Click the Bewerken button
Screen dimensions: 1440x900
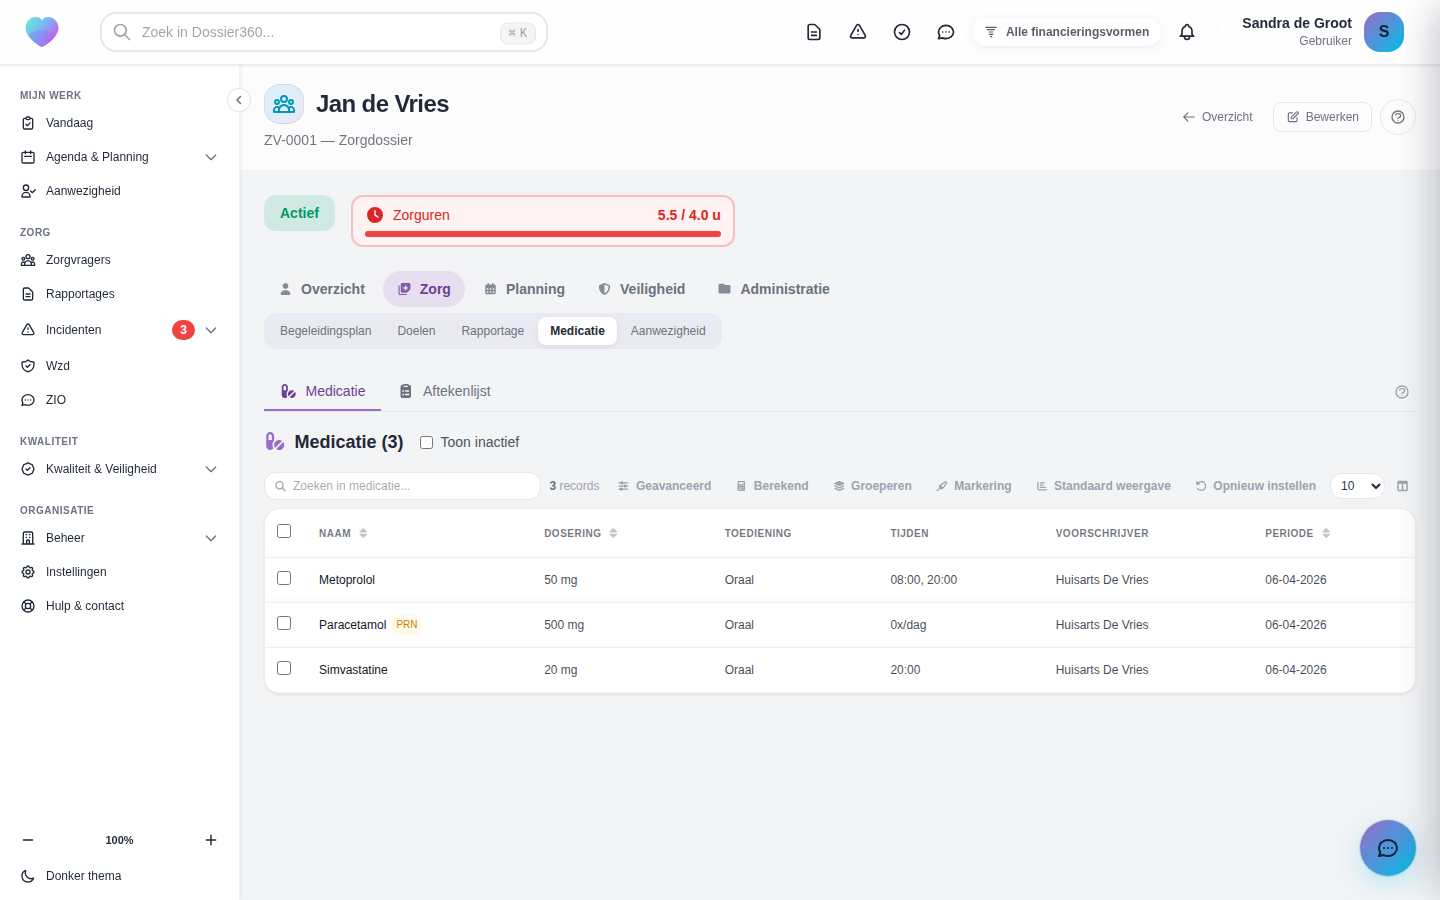(x=1322, y=117)
